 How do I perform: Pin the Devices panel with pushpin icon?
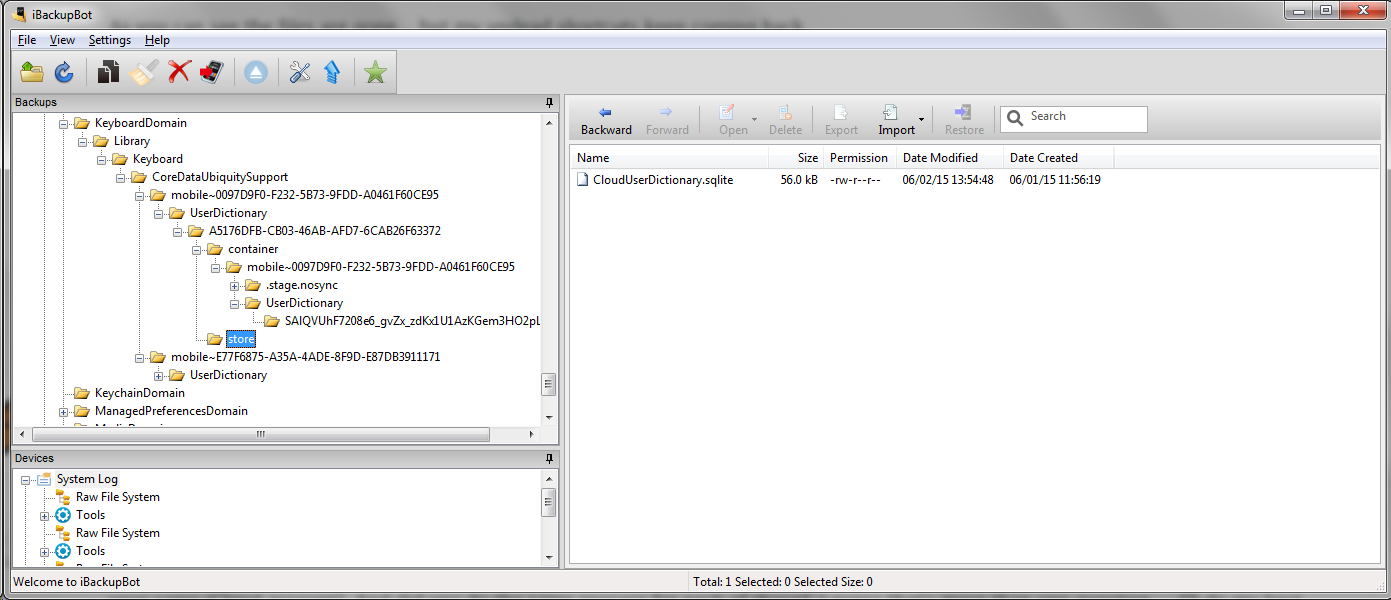coord(549,458)
